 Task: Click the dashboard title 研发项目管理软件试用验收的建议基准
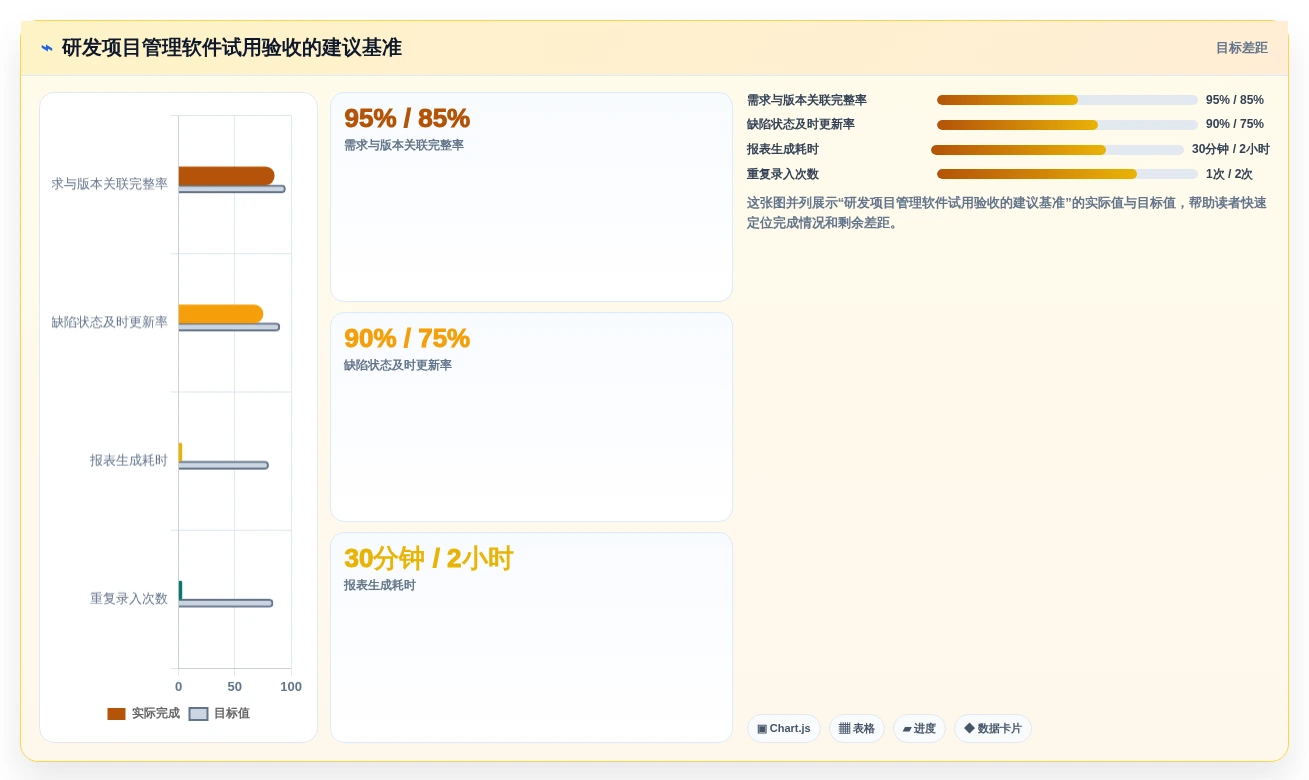coord(232,48)
